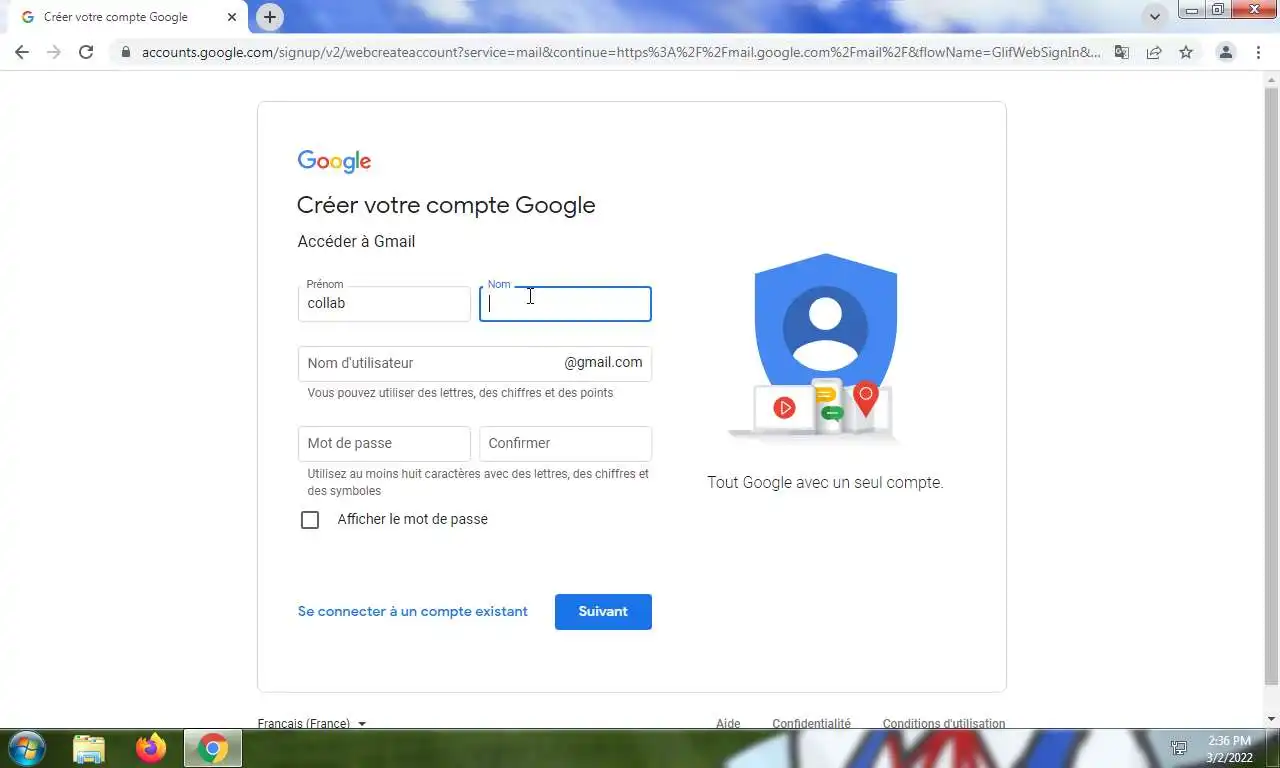Open the translate page icon
The height and width of the screenshot is (768, 1280).
(1122, 52)
